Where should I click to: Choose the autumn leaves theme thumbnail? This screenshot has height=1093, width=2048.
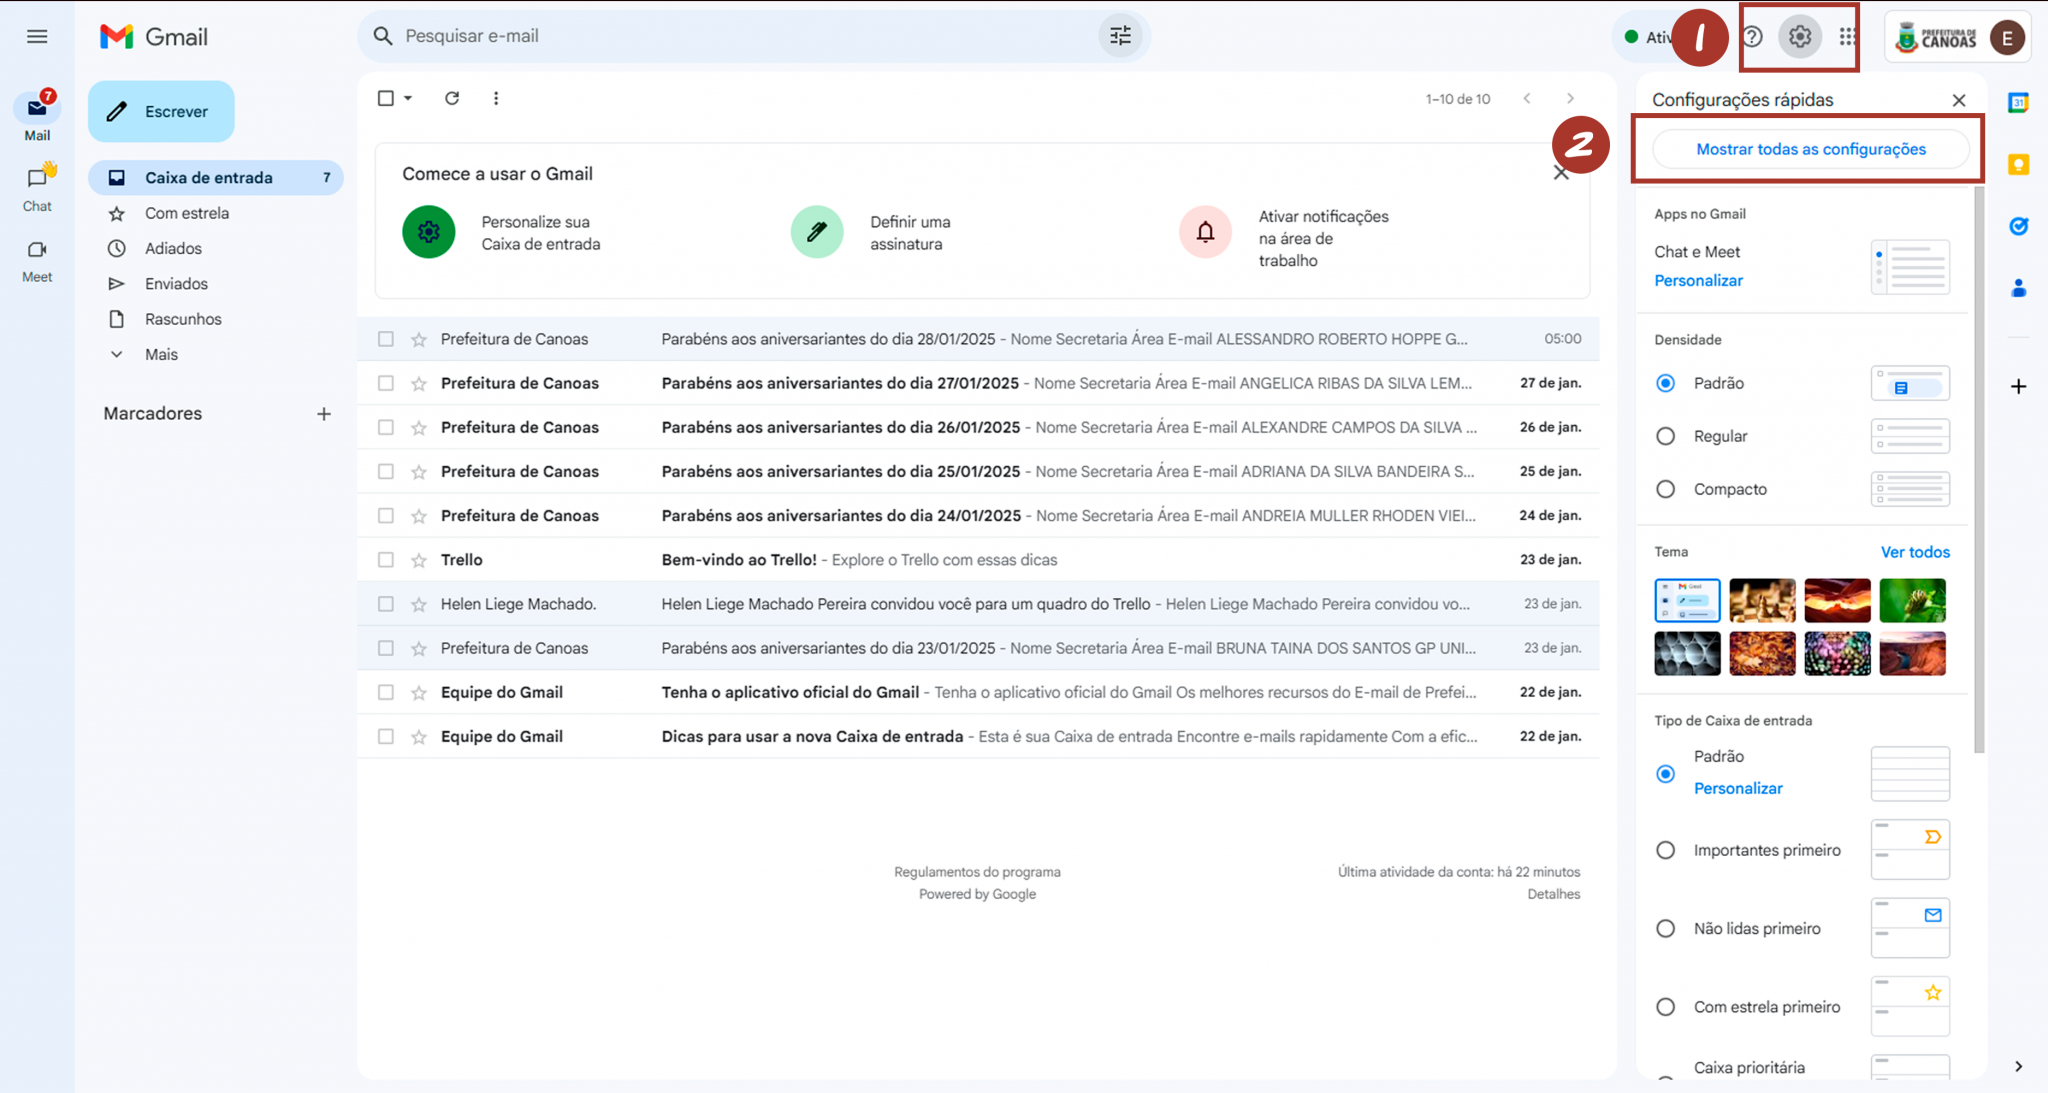(1762, 653)
